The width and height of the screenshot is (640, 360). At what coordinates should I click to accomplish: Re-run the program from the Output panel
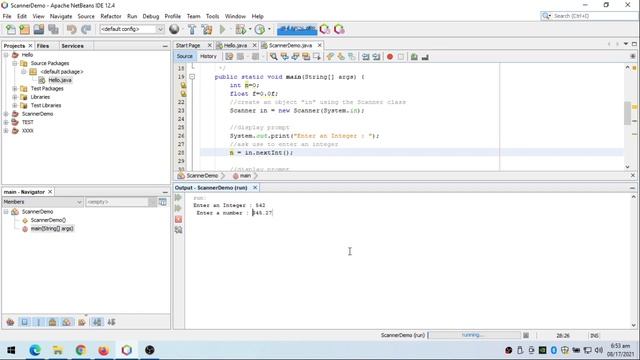(x=178, y=198)
